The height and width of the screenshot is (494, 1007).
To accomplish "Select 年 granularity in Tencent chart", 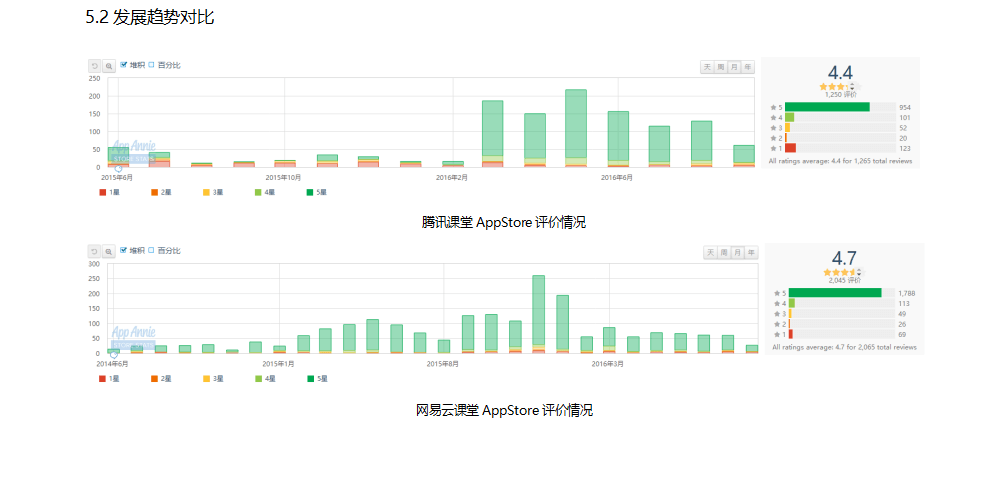I will coord(748,67).
